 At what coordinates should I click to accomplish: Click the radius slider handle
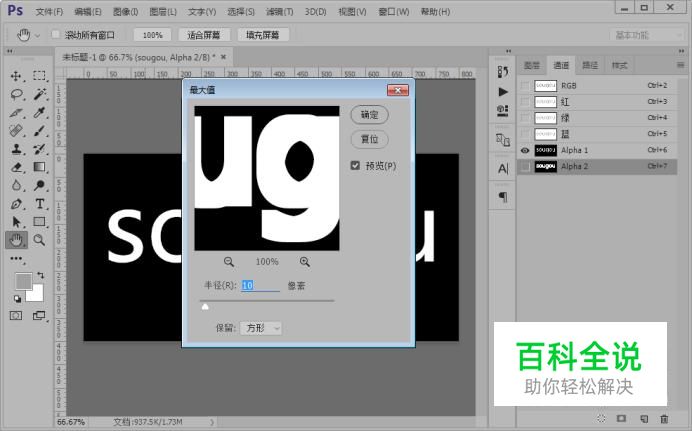(205, 307)
